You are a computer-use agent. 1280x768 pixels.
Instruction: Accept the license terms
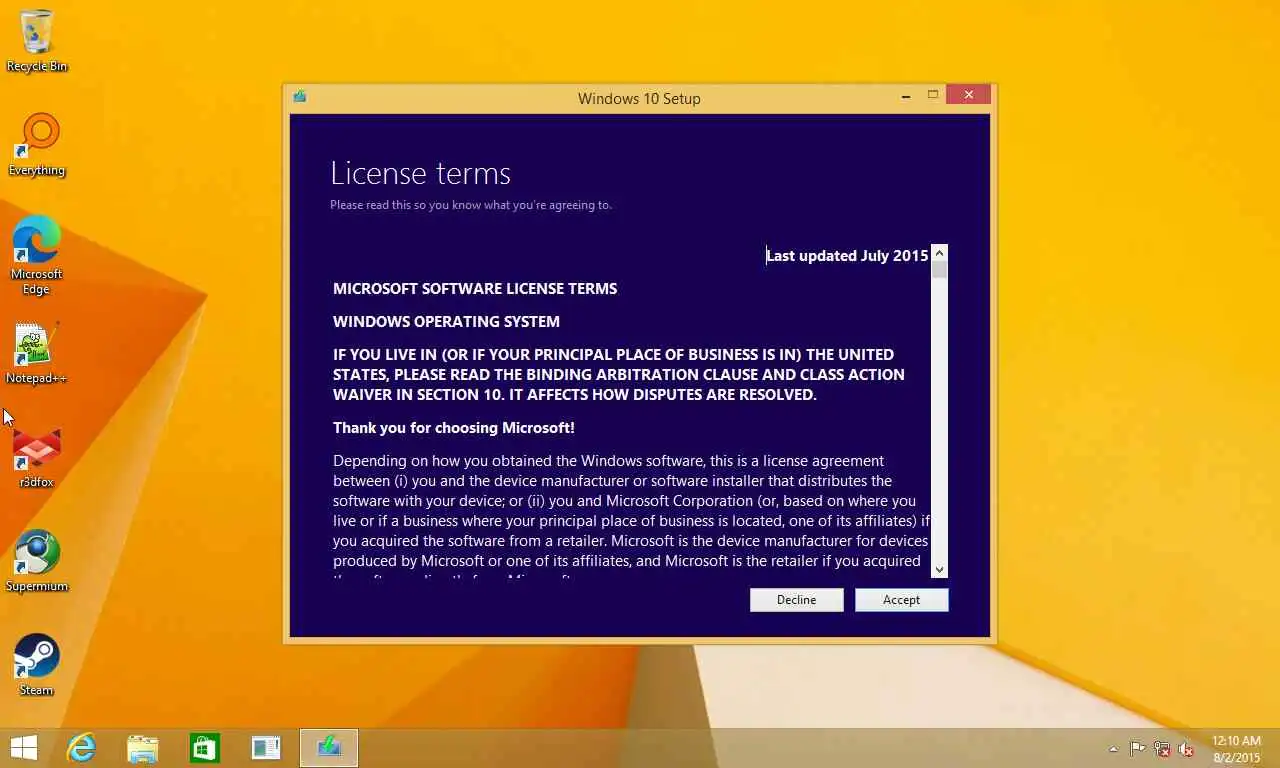tap(901, 599)
